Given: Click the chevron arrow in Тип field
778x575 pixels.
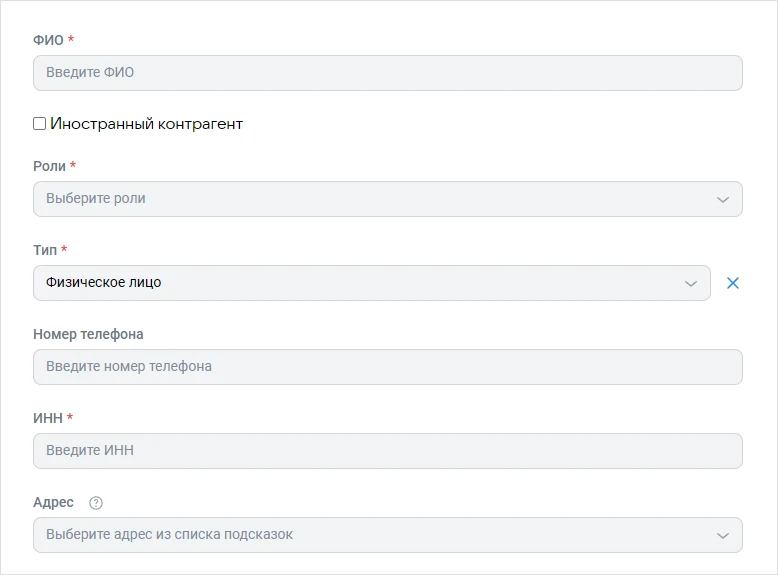Looking at the screenshot, I should click(x=691, y=284).
